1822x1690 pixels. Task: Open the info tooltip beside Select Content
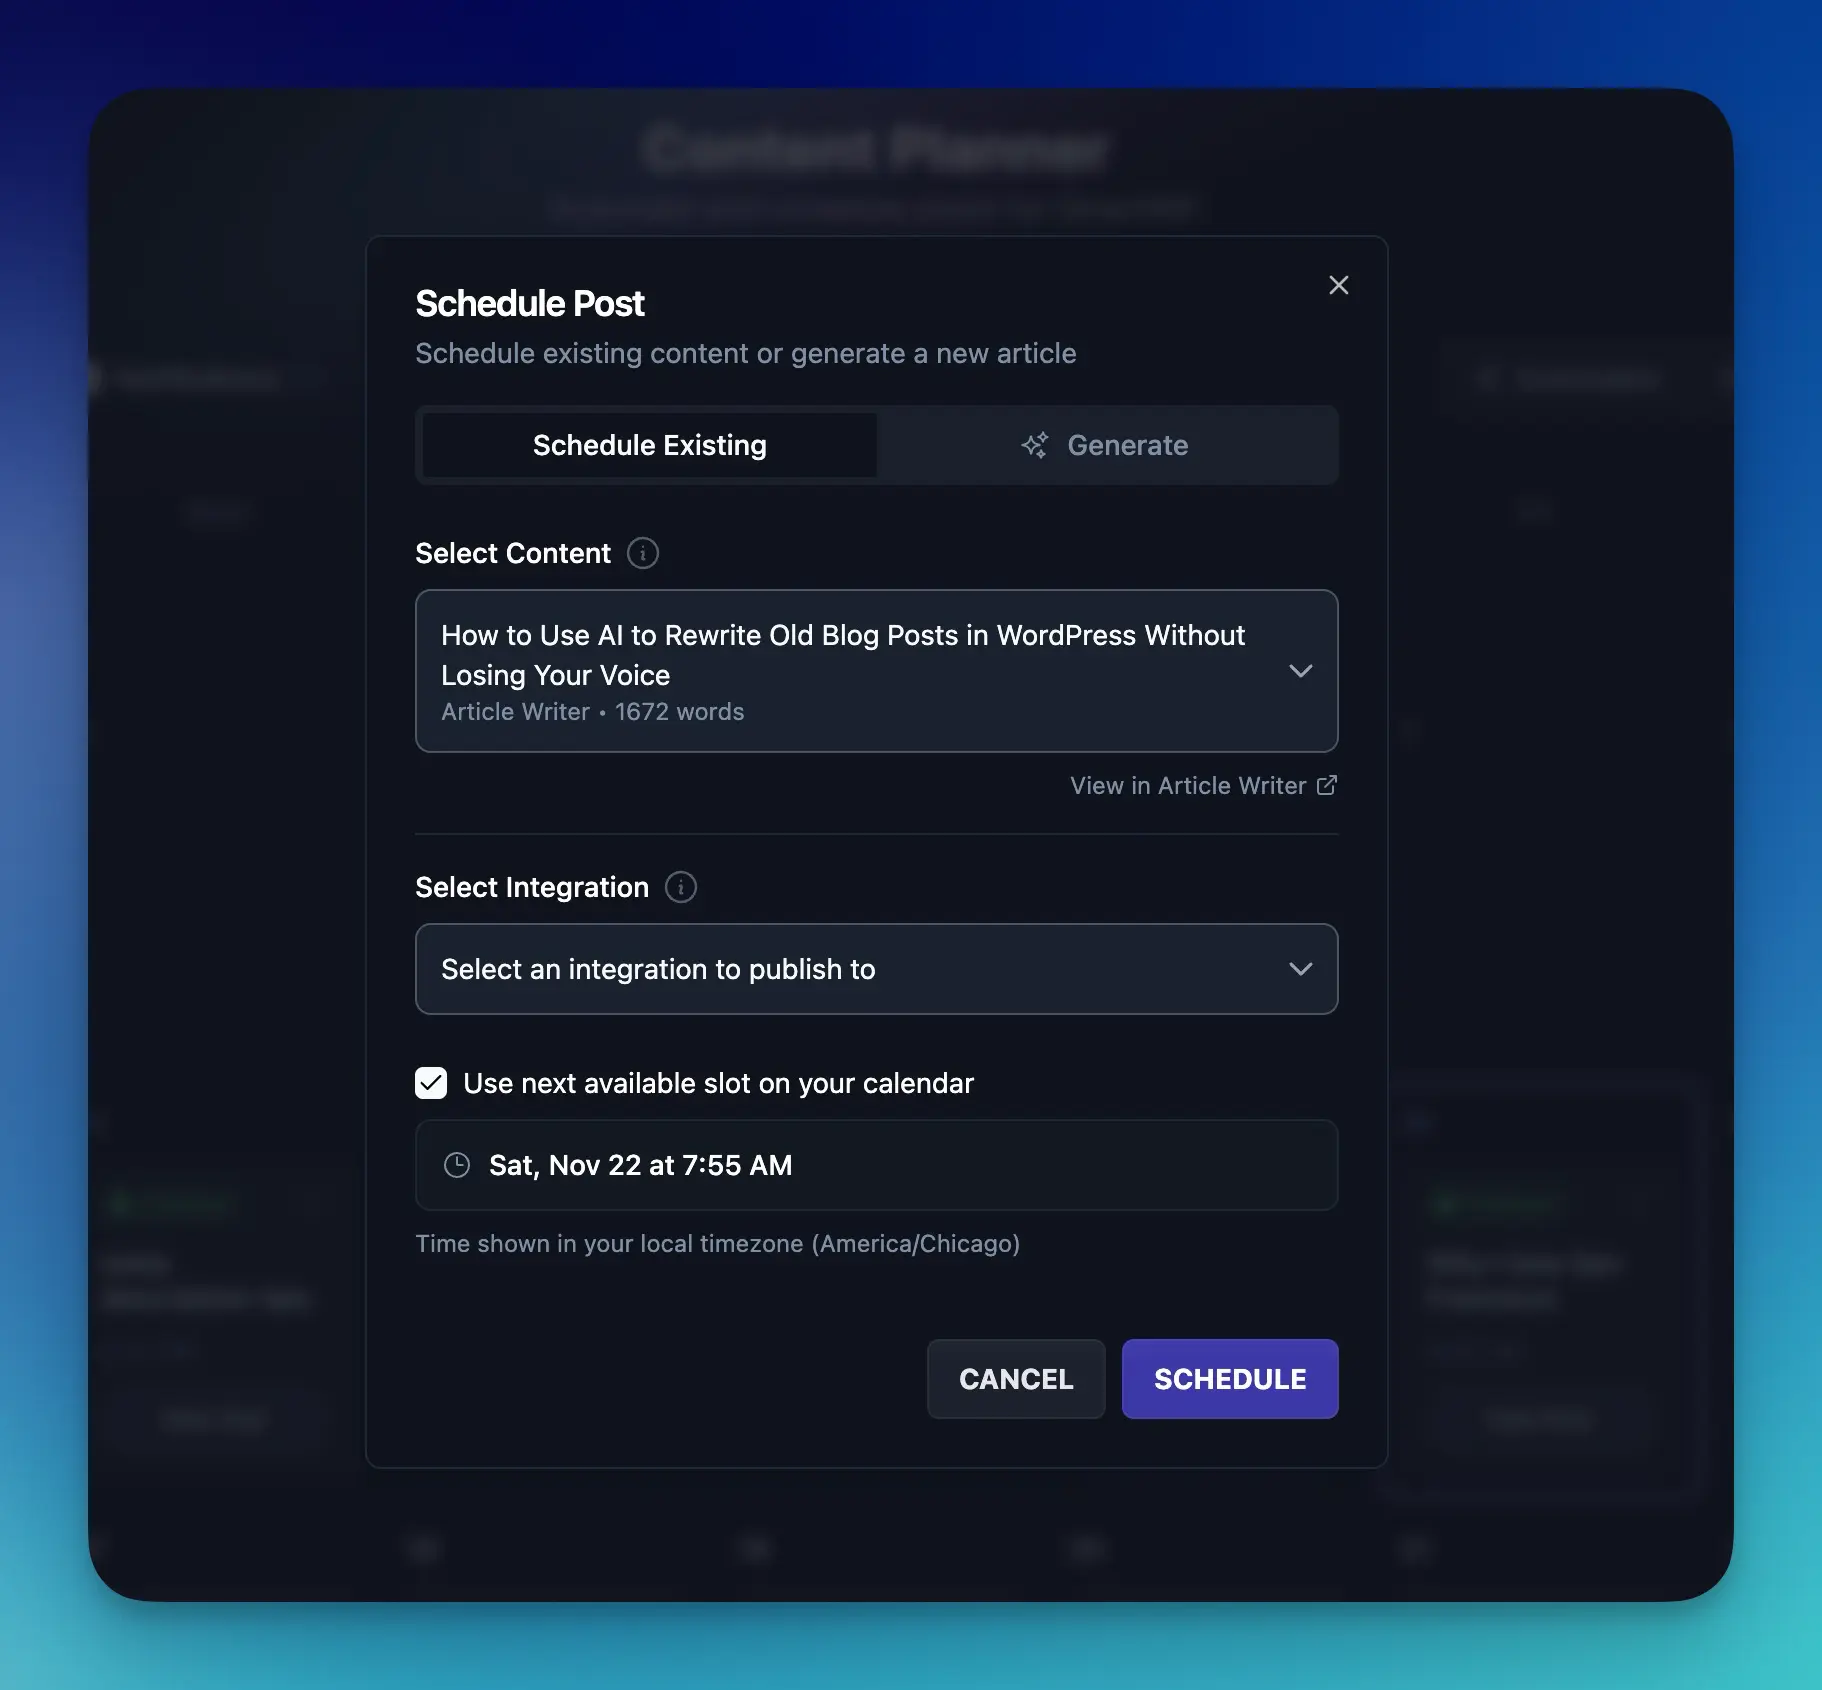coord(643,553)
